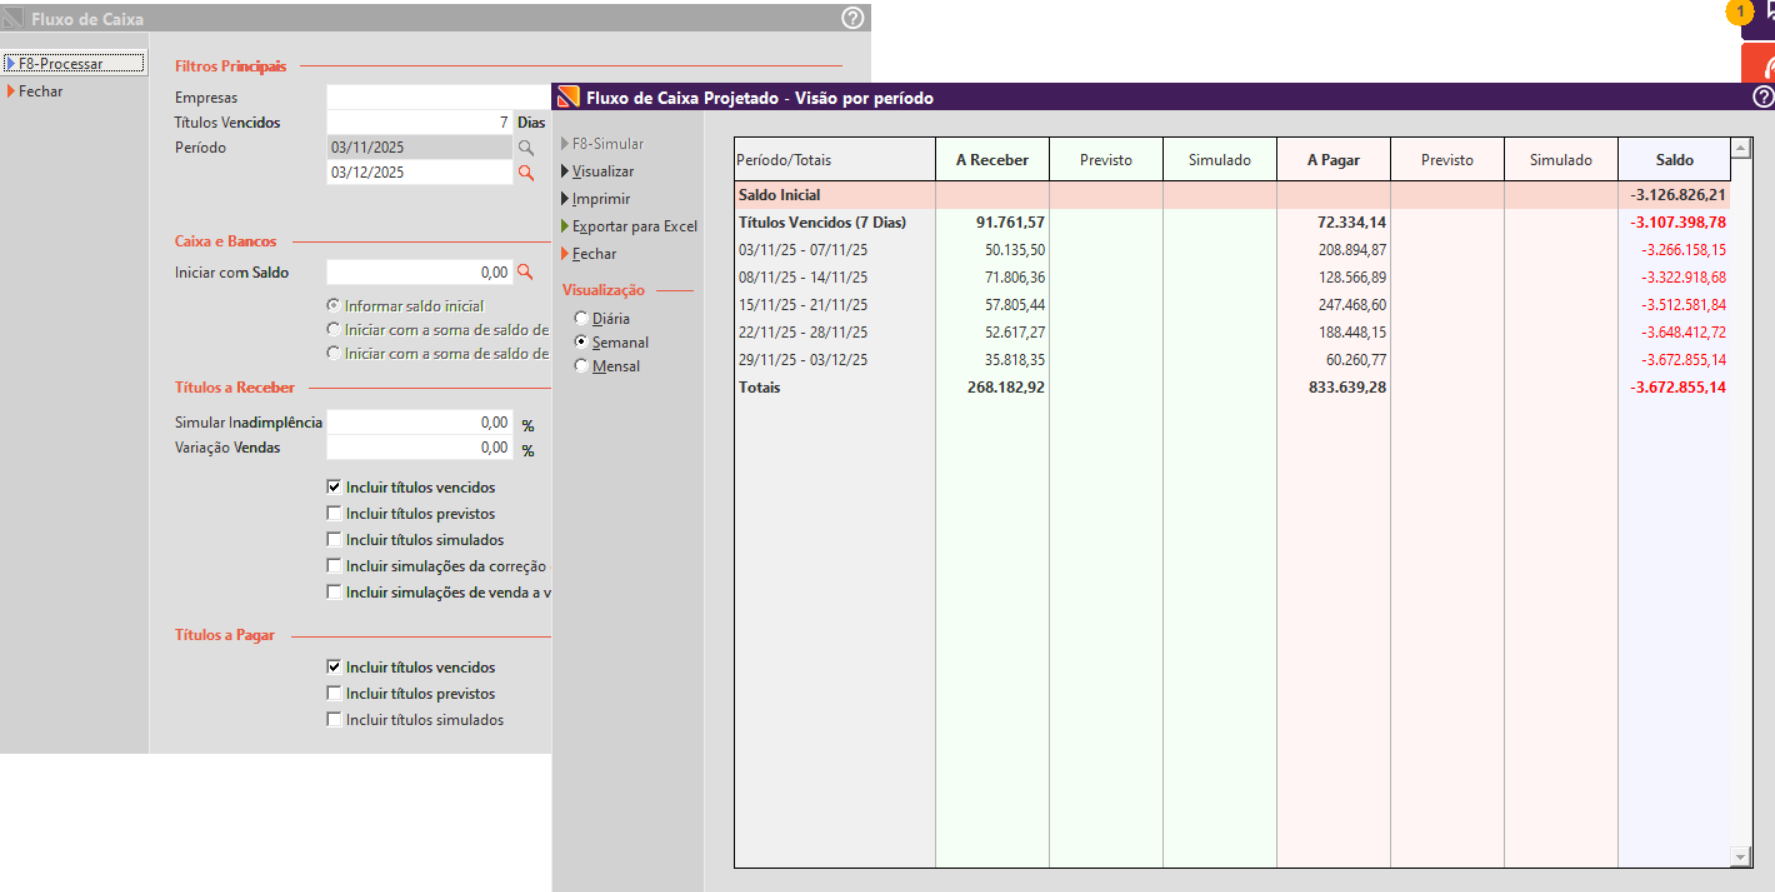The image size is (1775, 892).
Task: Open help in Fluxo de Caixa Projetado window
Action: (1764, 97)
